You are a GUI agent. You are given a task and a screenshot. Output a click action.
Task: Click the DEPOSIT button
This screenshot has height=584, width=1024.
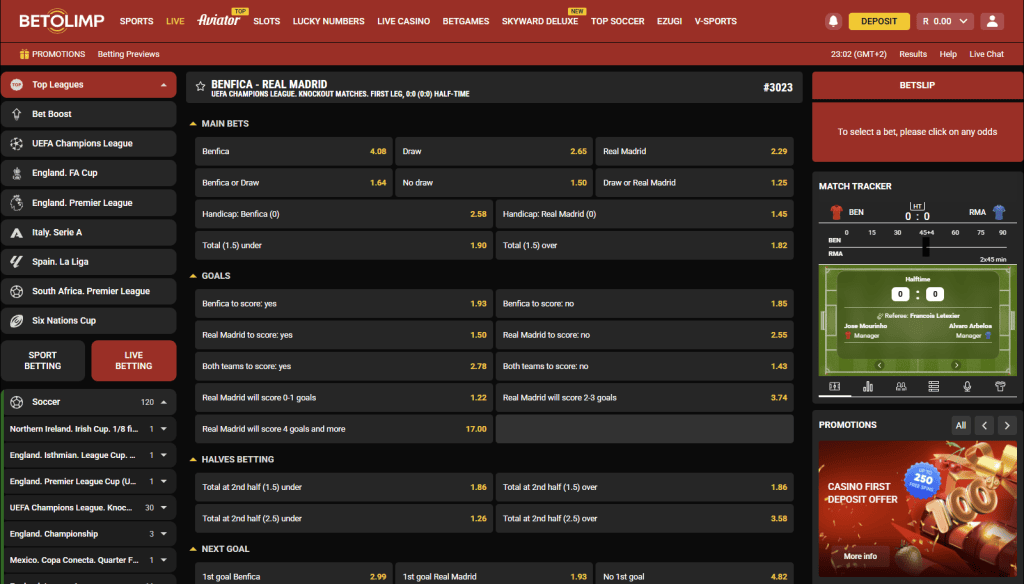tap(879, 22)
